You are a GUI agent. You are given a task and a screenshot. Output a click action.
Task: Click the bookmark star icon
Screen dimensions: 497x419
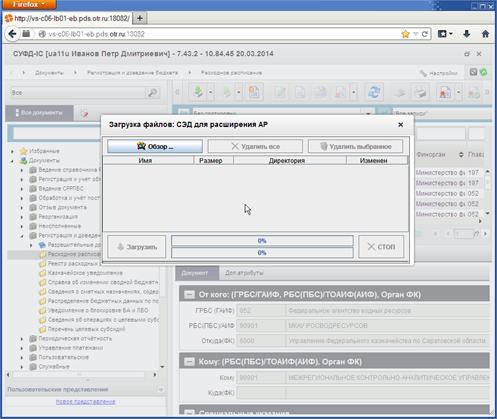[x=405, y=34]
